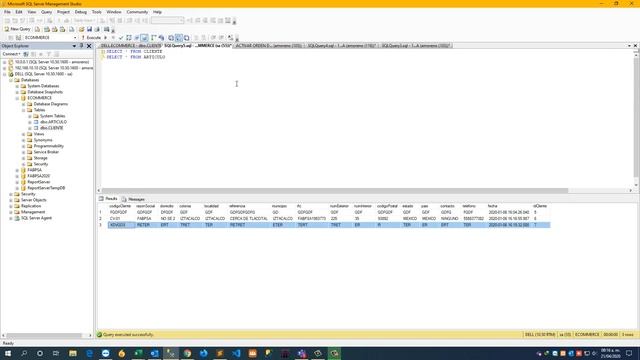The height and width of the screenshot is (360, 640).
Task: Toggle the Results to Grid icon
Action: pyautogui.click(x=179, y=38)
